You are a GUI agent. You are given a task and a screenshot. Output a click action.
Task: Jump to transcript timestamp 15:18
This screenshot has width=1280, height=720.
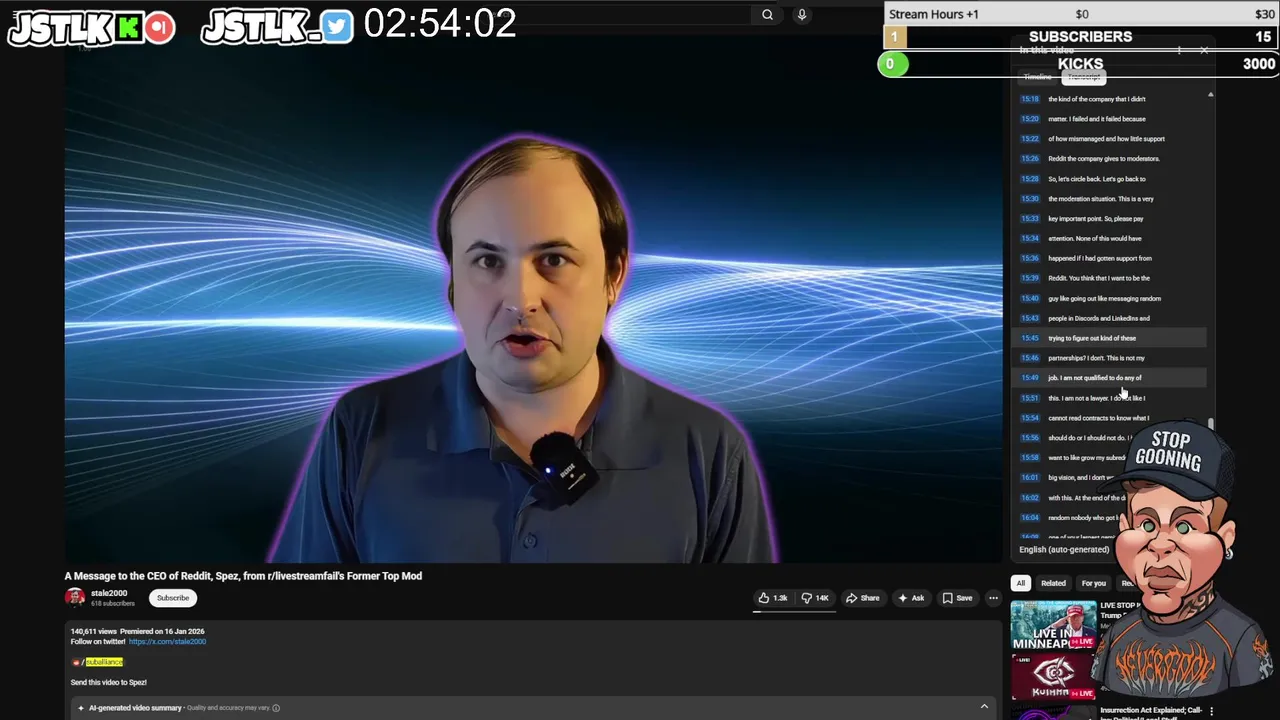[x=1030, y=99]
